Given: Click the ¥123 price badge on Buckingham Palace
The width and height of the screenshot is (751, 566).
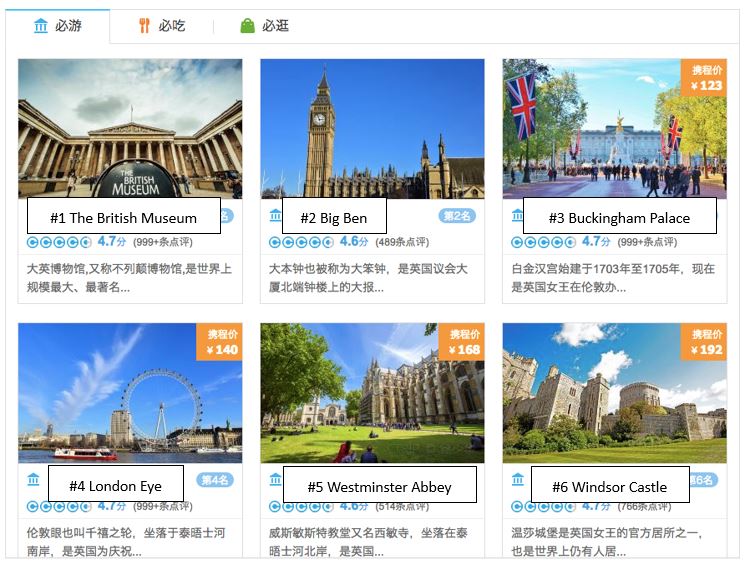Looking at the screenshot, I should pos(704,78).
